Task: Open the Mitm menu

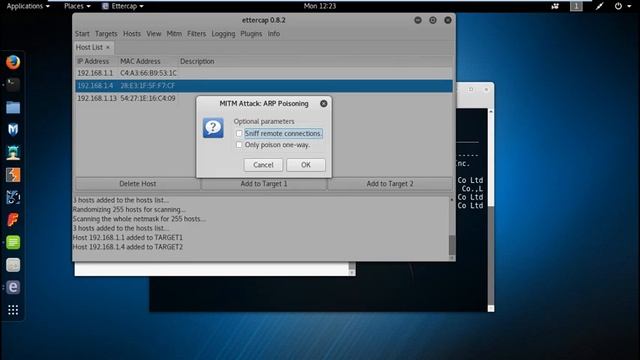Action: tap(174, 34)
